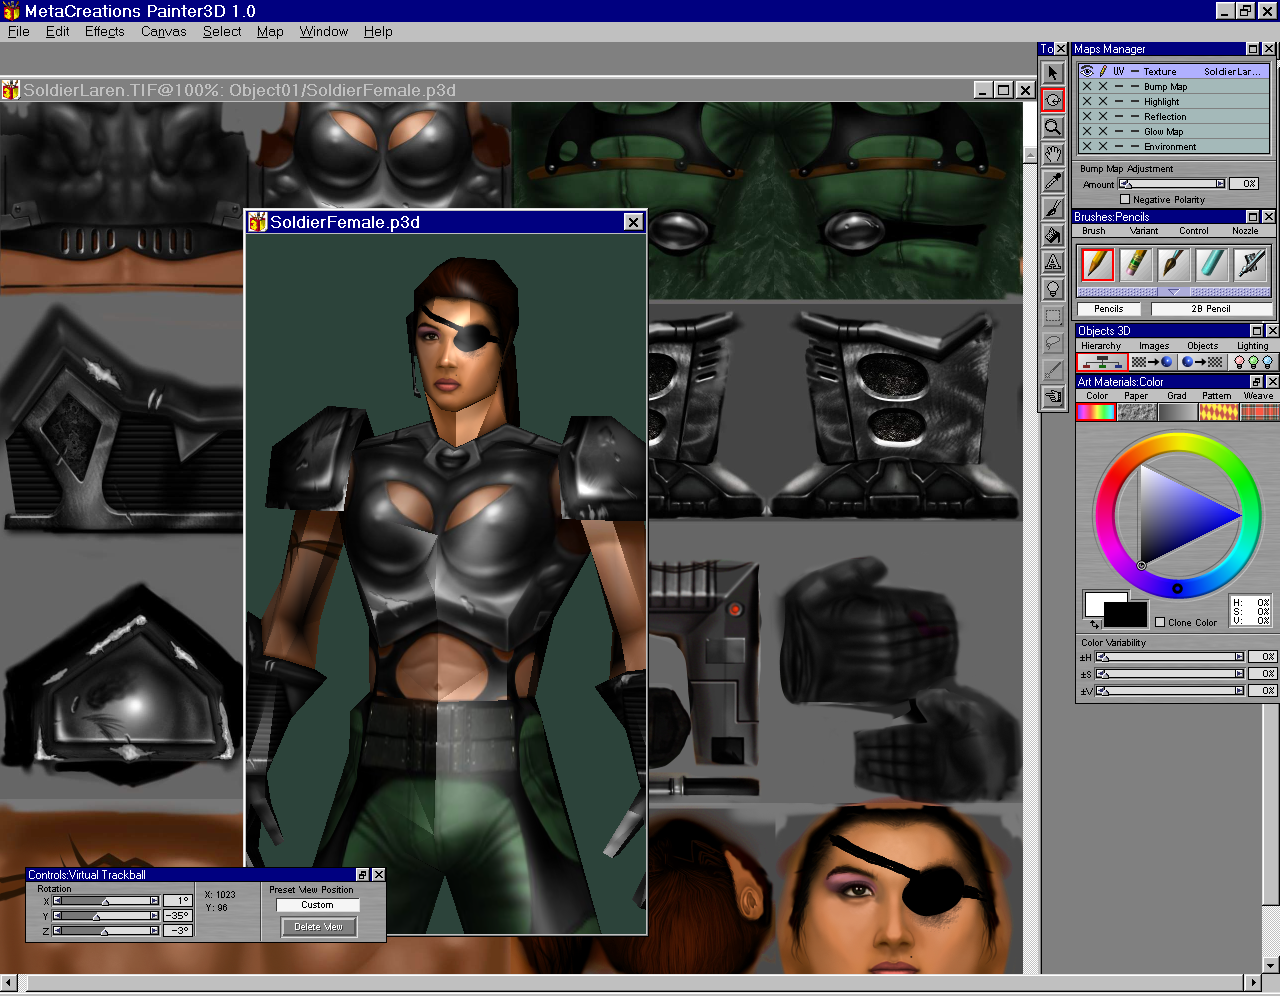
Task: Click the object-to-image mapping icon
Action: pos(1202,362)
